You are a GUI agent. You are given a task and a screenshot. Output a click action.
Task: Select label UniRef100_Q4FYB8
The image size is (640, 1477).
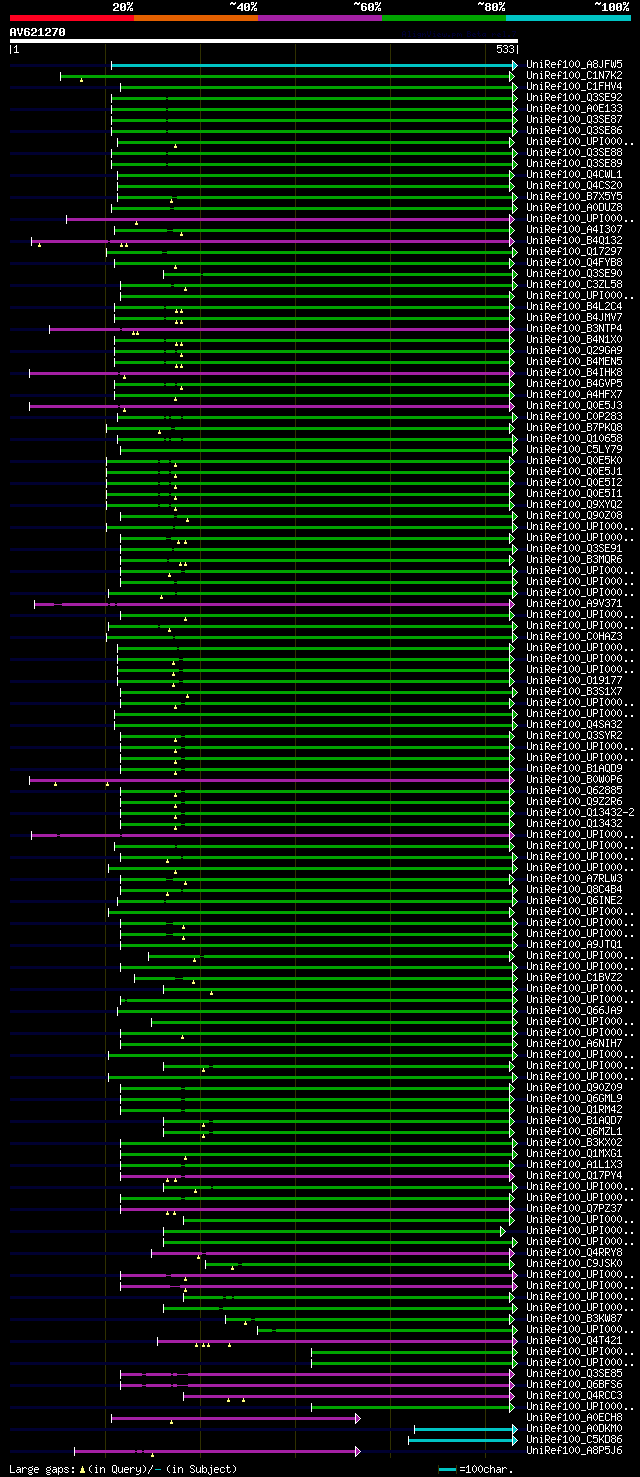[574, 262]
